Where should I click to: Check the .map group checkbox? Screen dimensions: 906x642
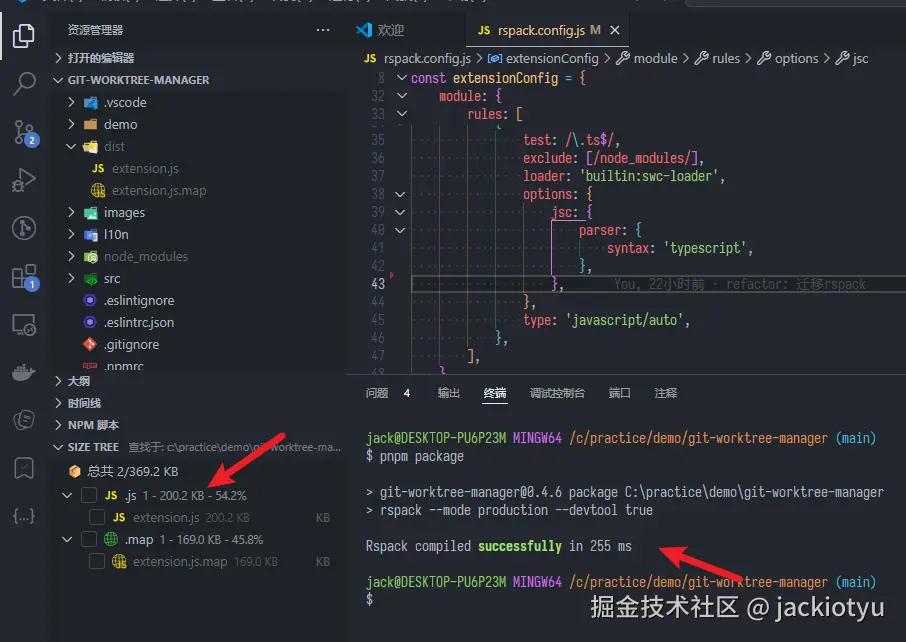click(89, 539)
